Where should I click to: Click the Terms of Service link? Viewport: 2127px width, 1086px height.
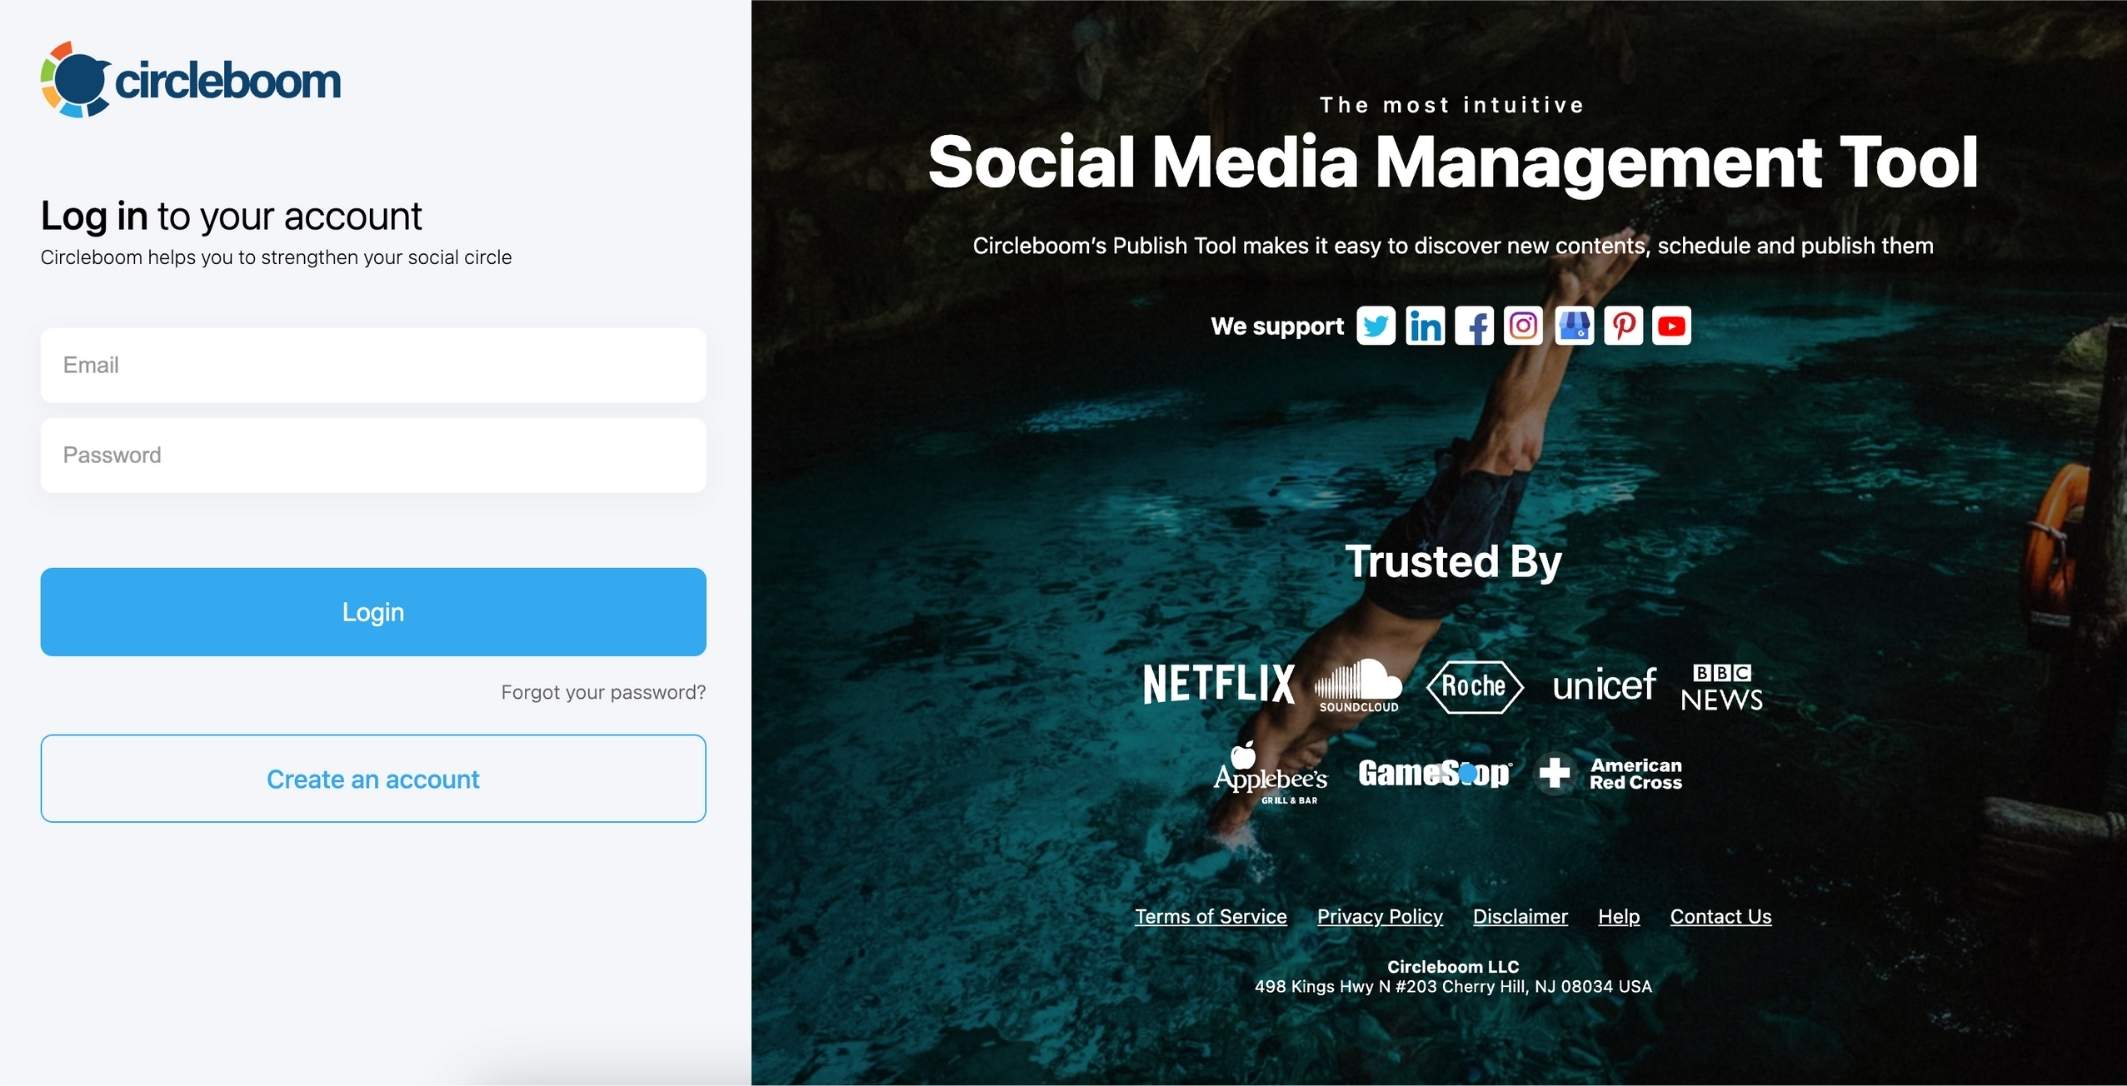1209,914
